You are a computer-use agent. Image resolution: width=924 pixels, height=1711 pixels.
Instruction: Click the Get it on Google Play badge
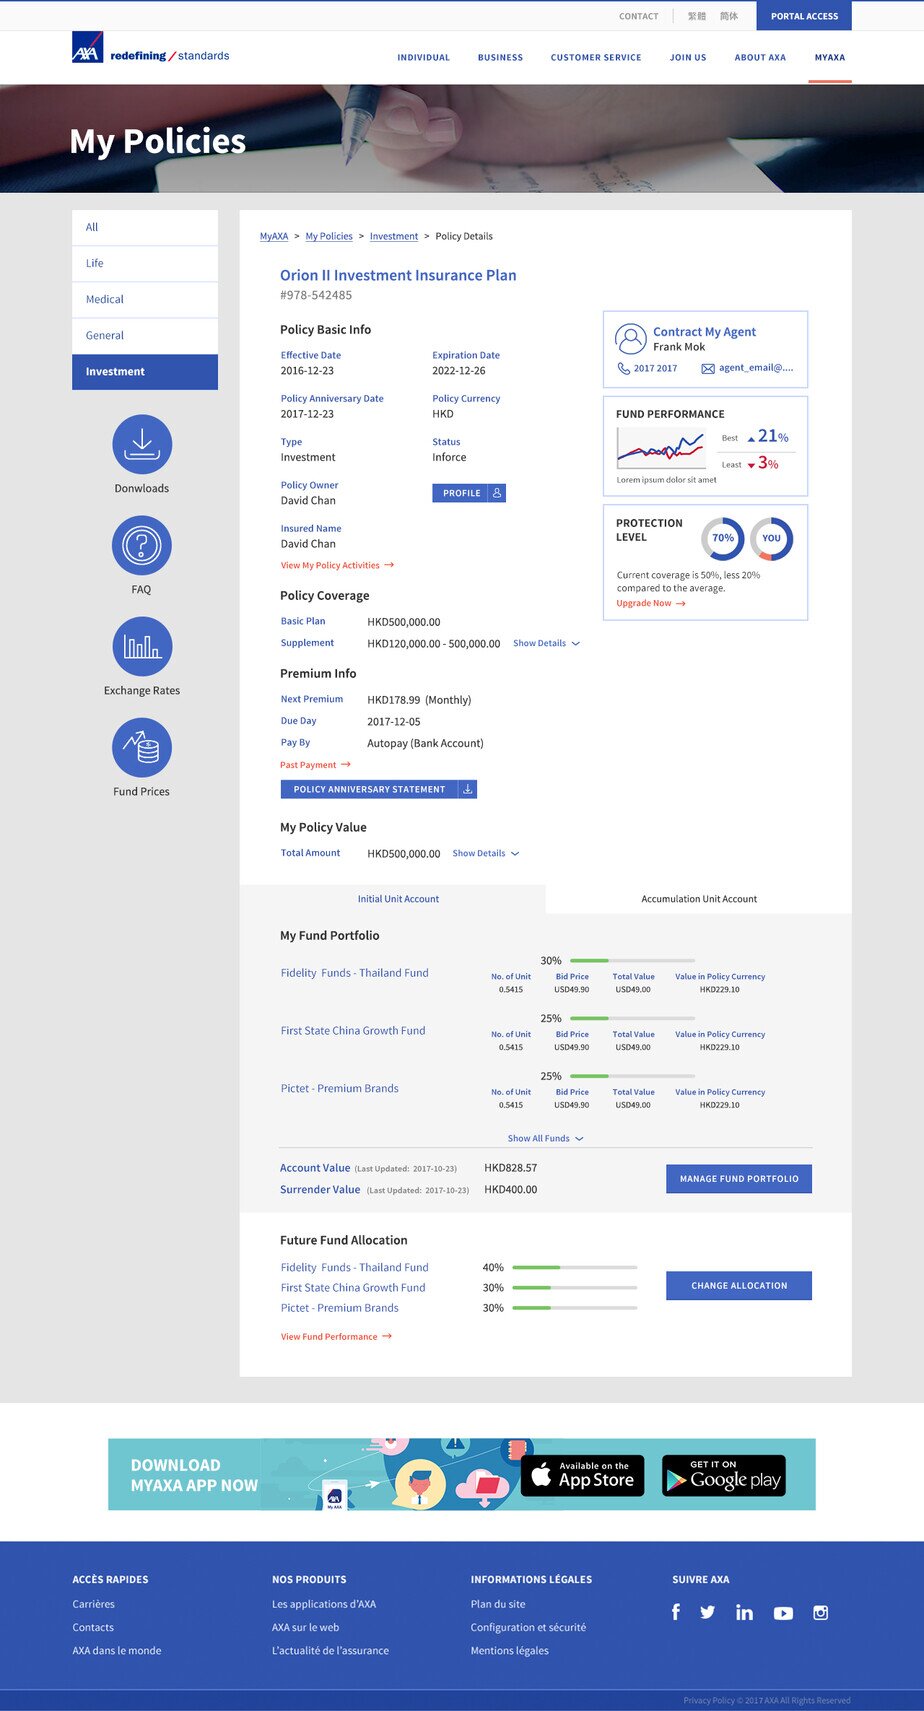[724, 1475]
